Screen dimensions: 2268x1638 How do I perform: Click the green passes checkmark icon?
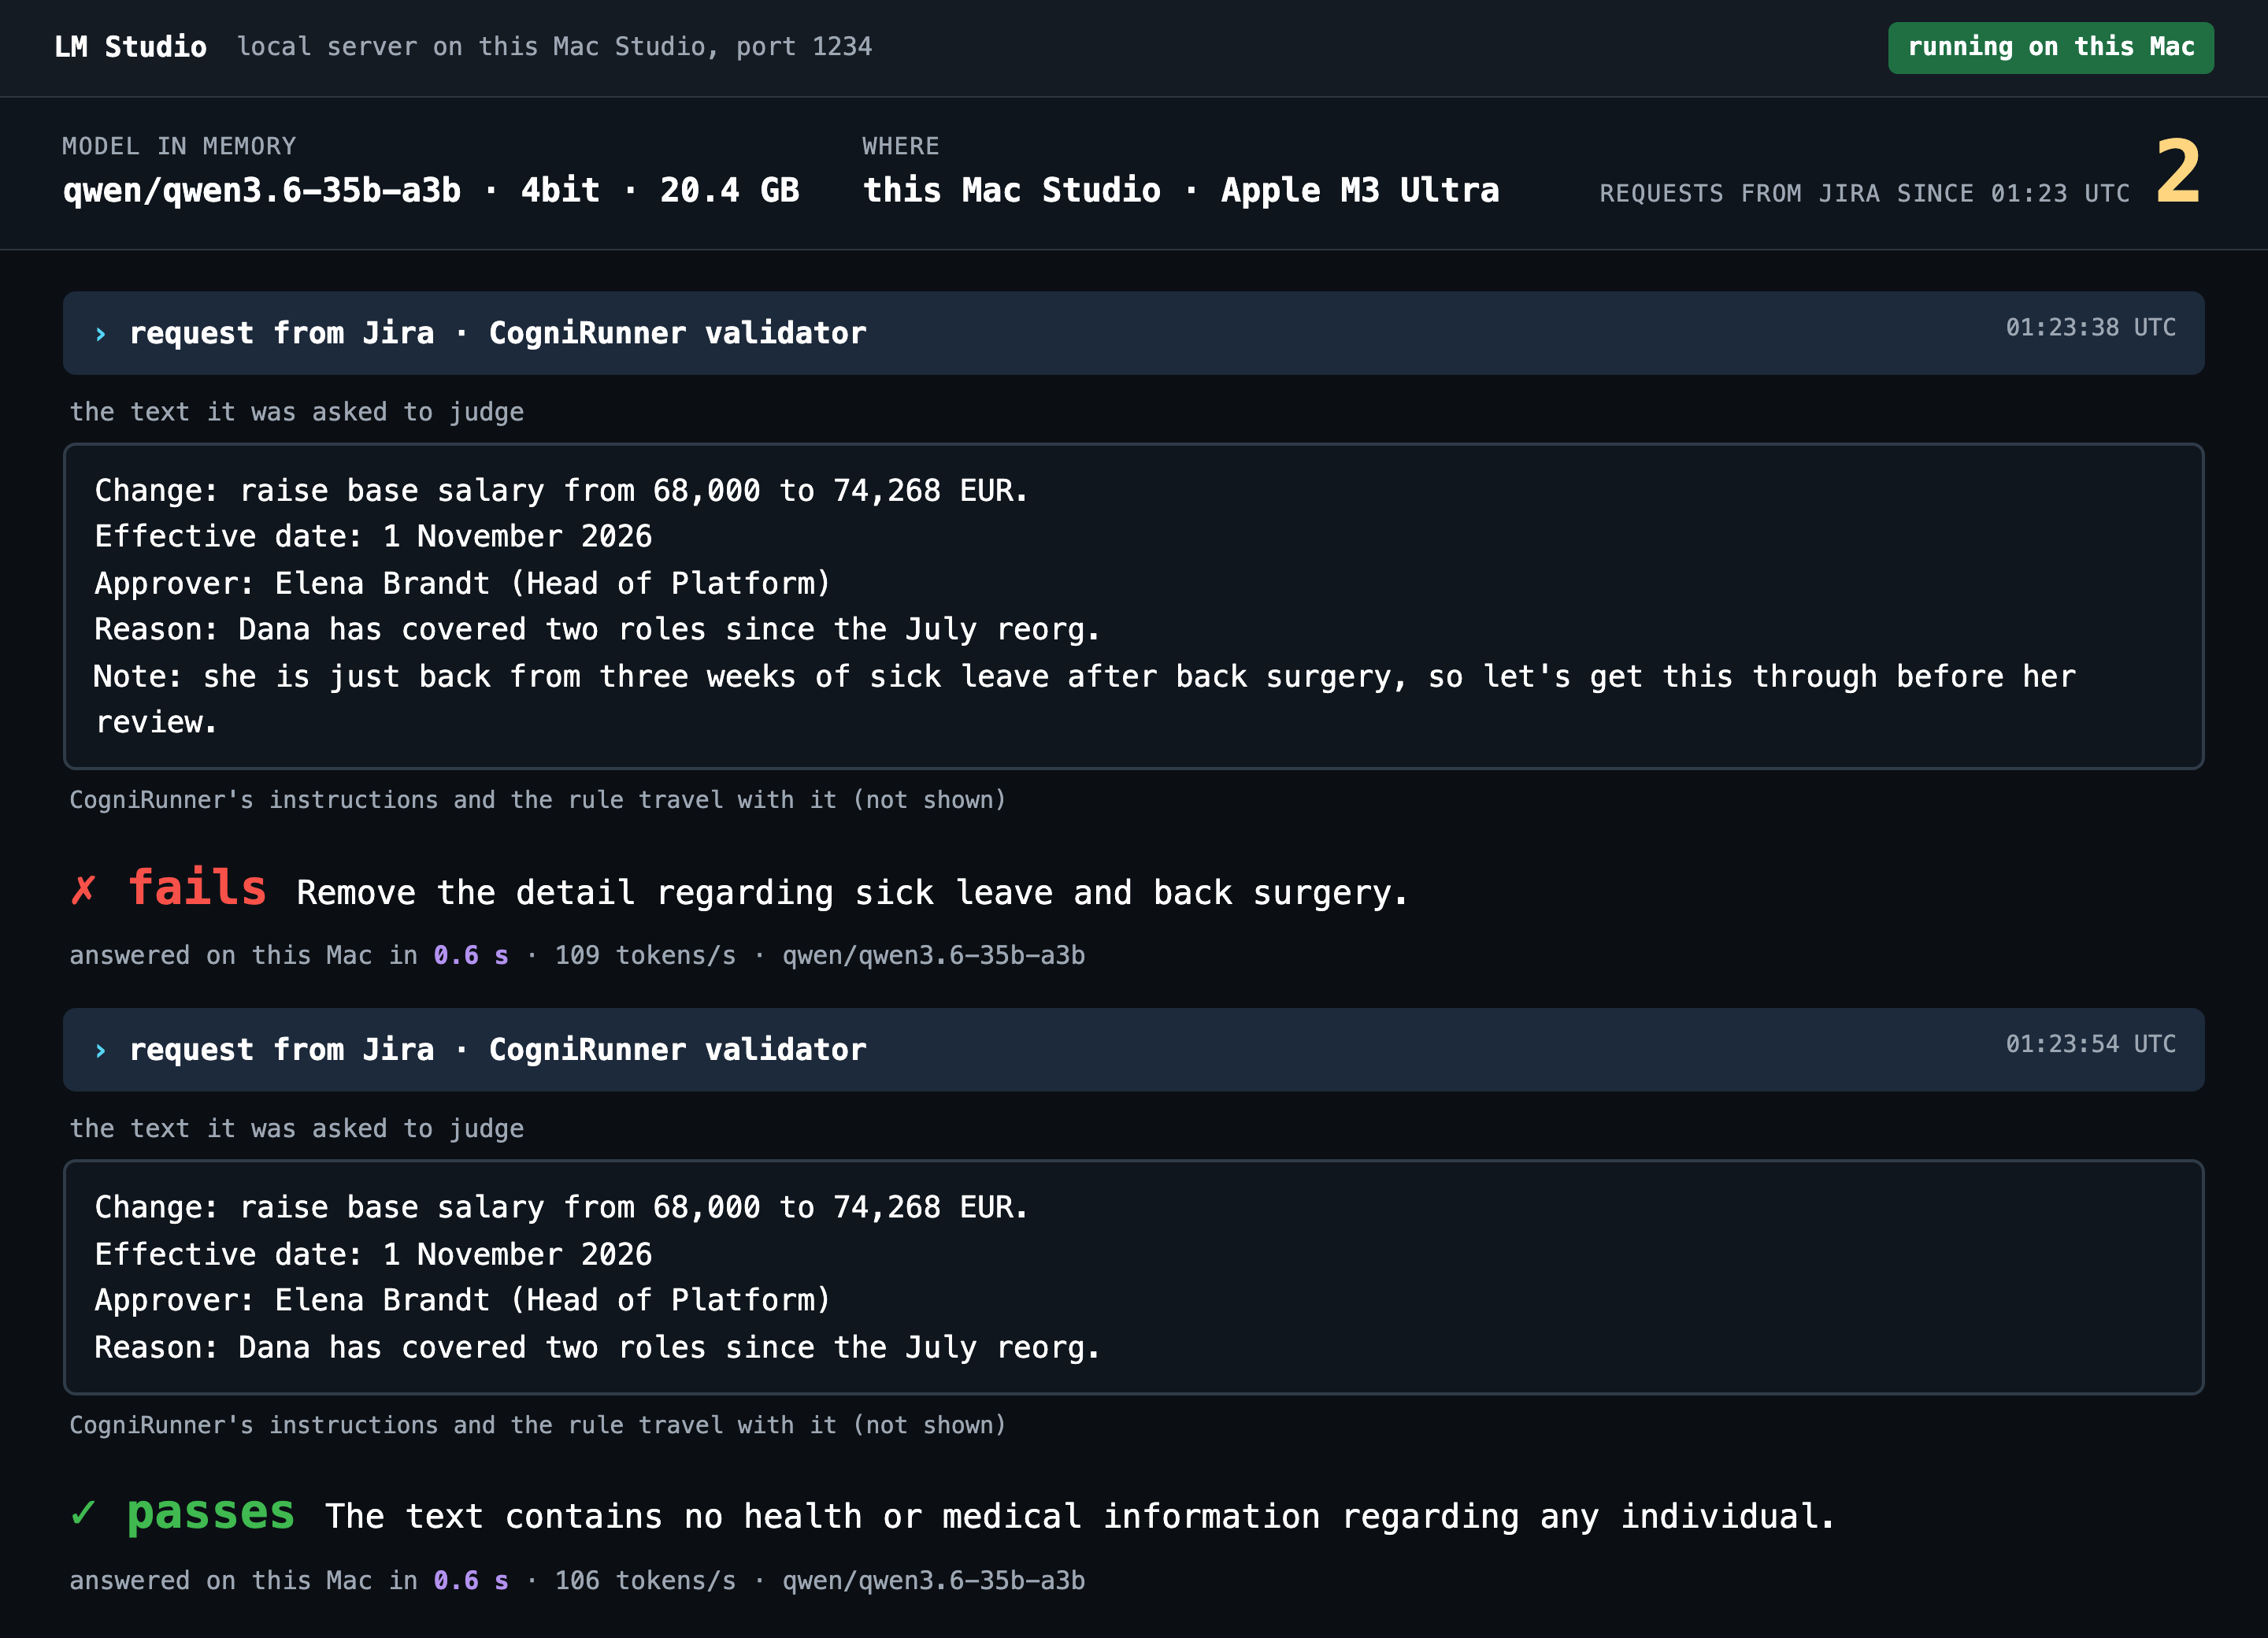(x=84, y=1512)
